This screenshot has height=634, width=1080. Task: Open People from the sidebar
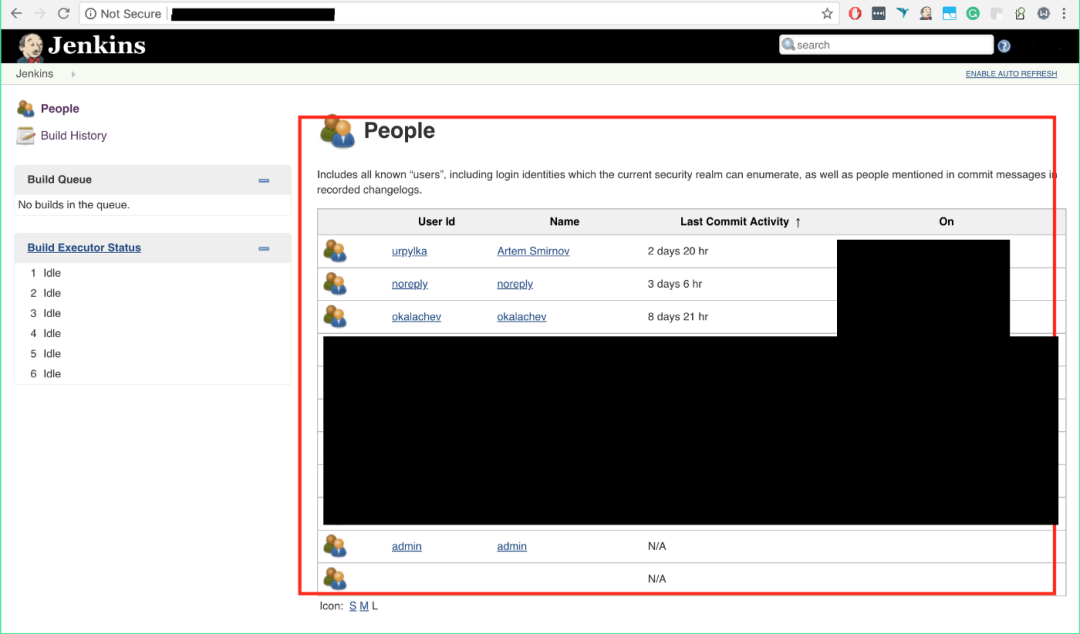[x=59, y=108]
